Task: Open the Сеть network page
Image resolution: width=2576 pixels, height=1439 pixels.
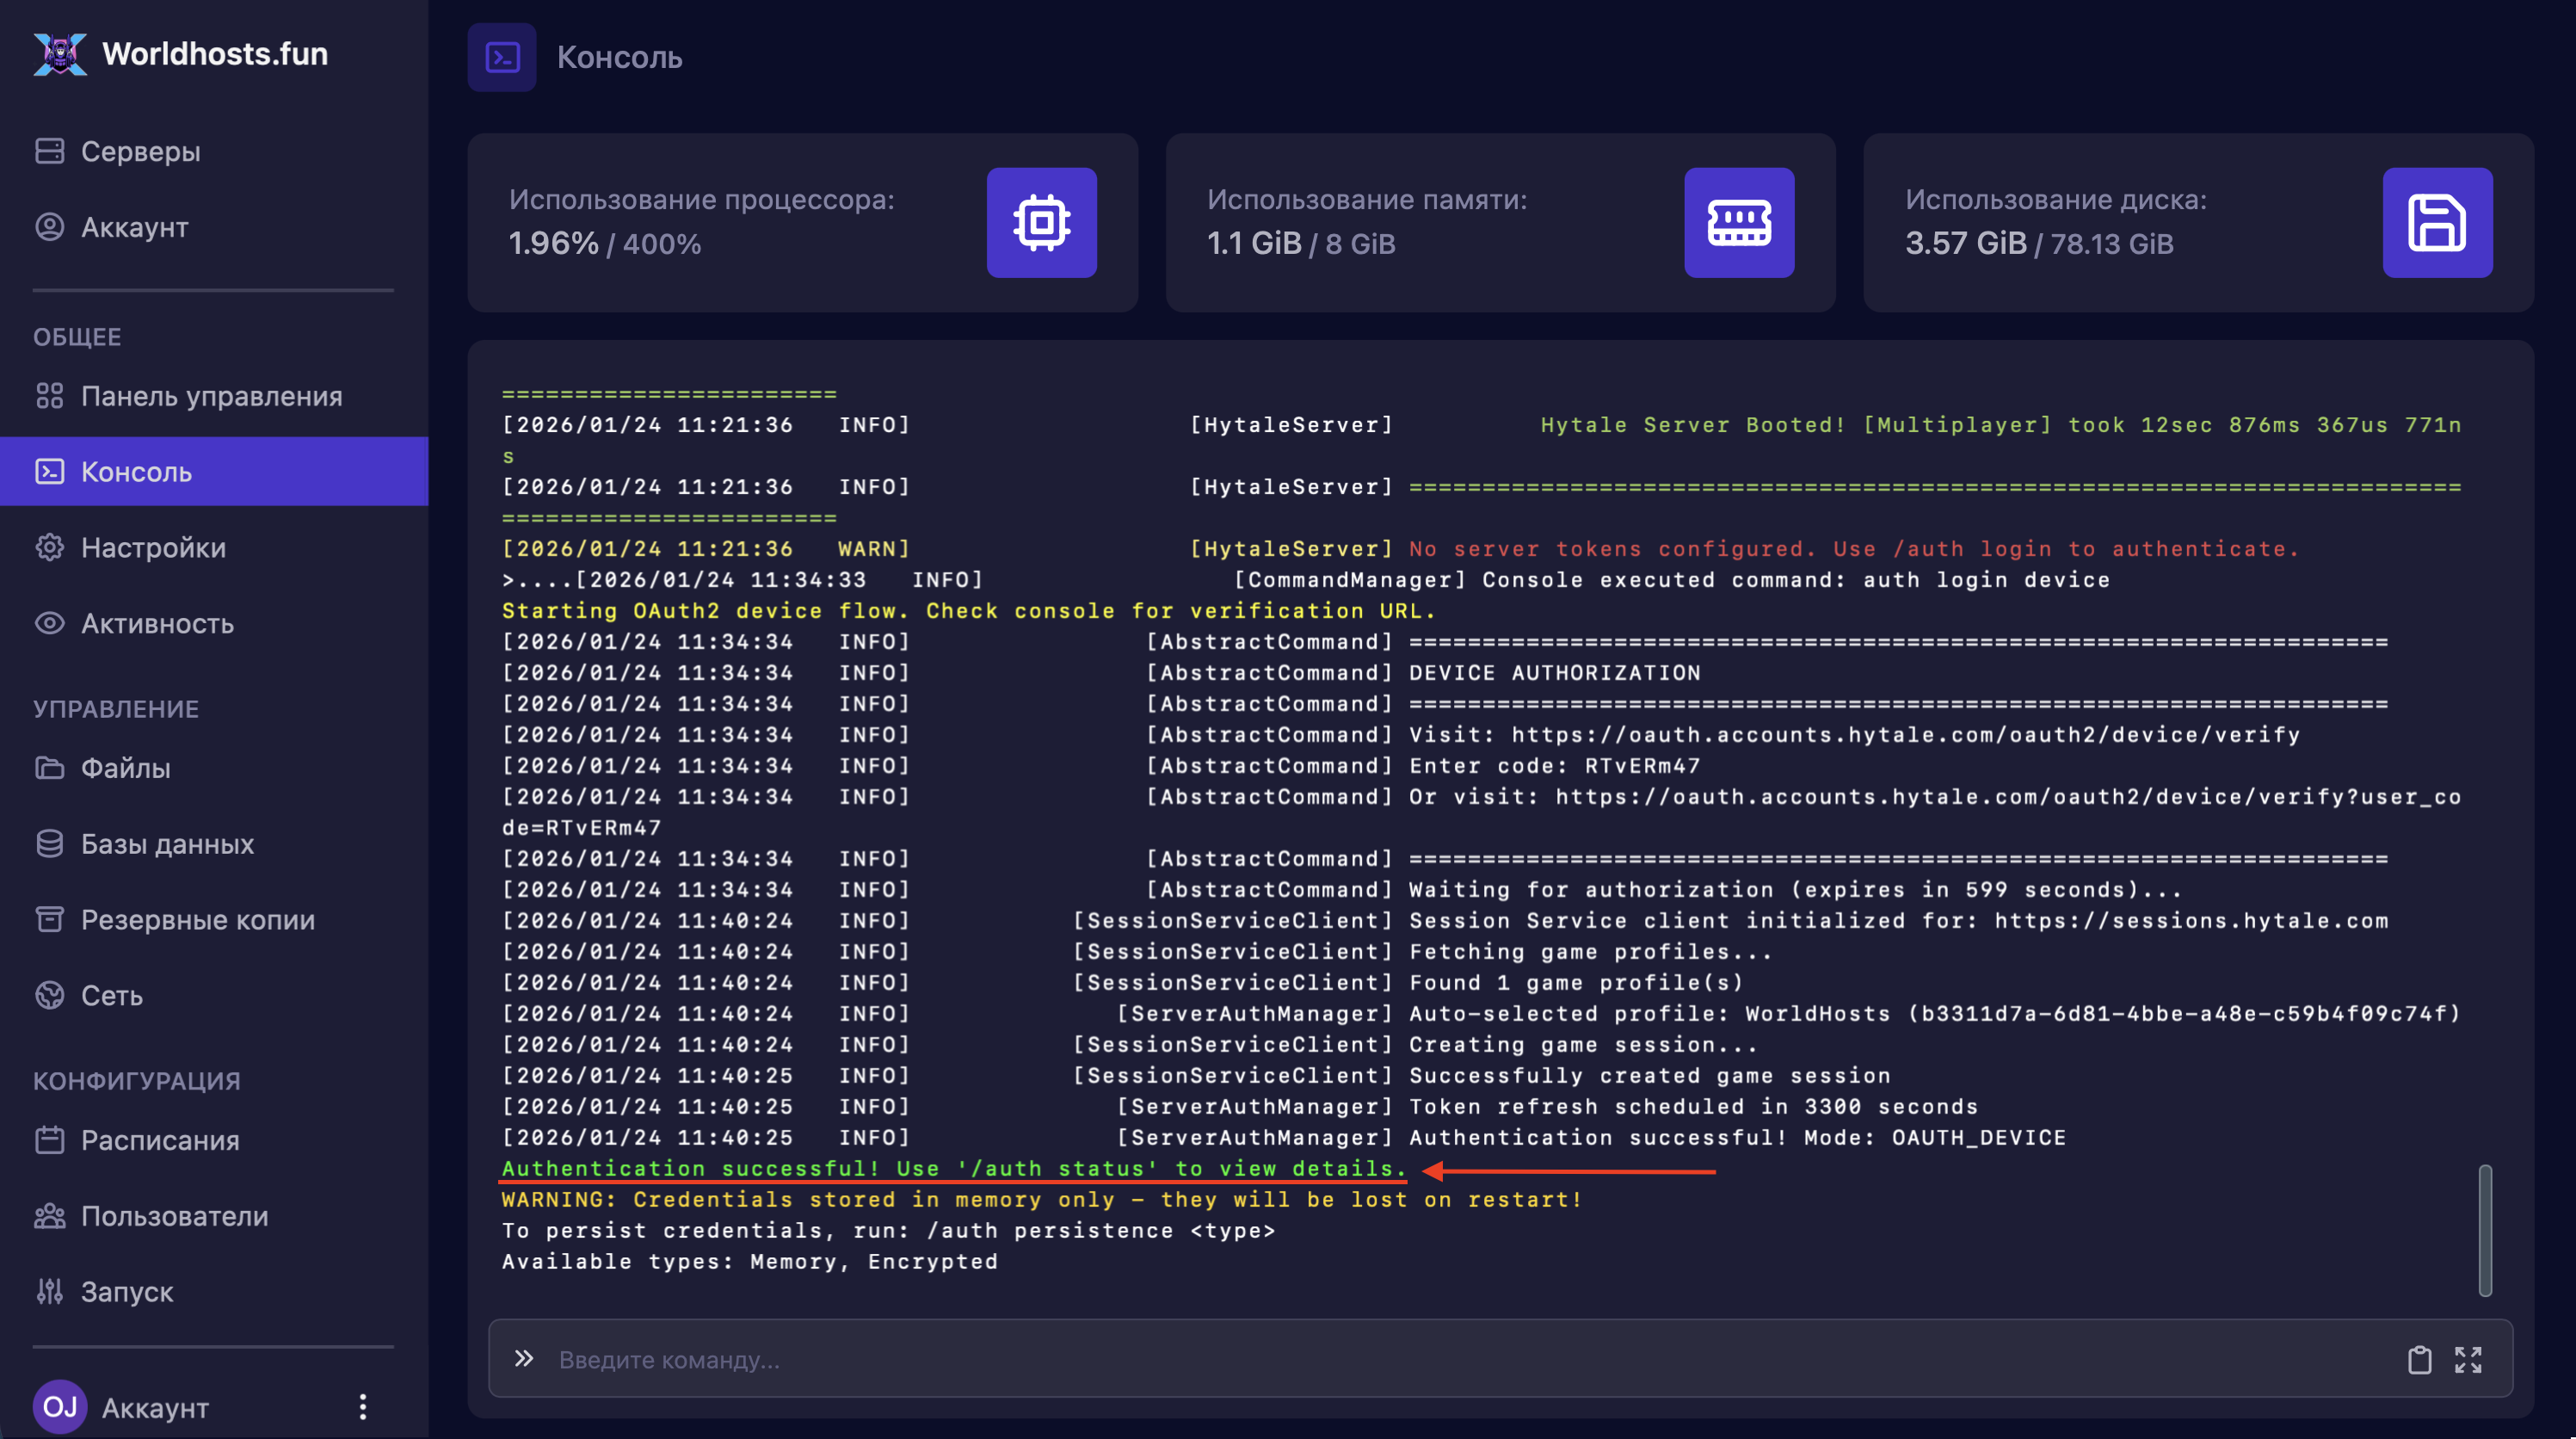Action: (x=111, y=996)
